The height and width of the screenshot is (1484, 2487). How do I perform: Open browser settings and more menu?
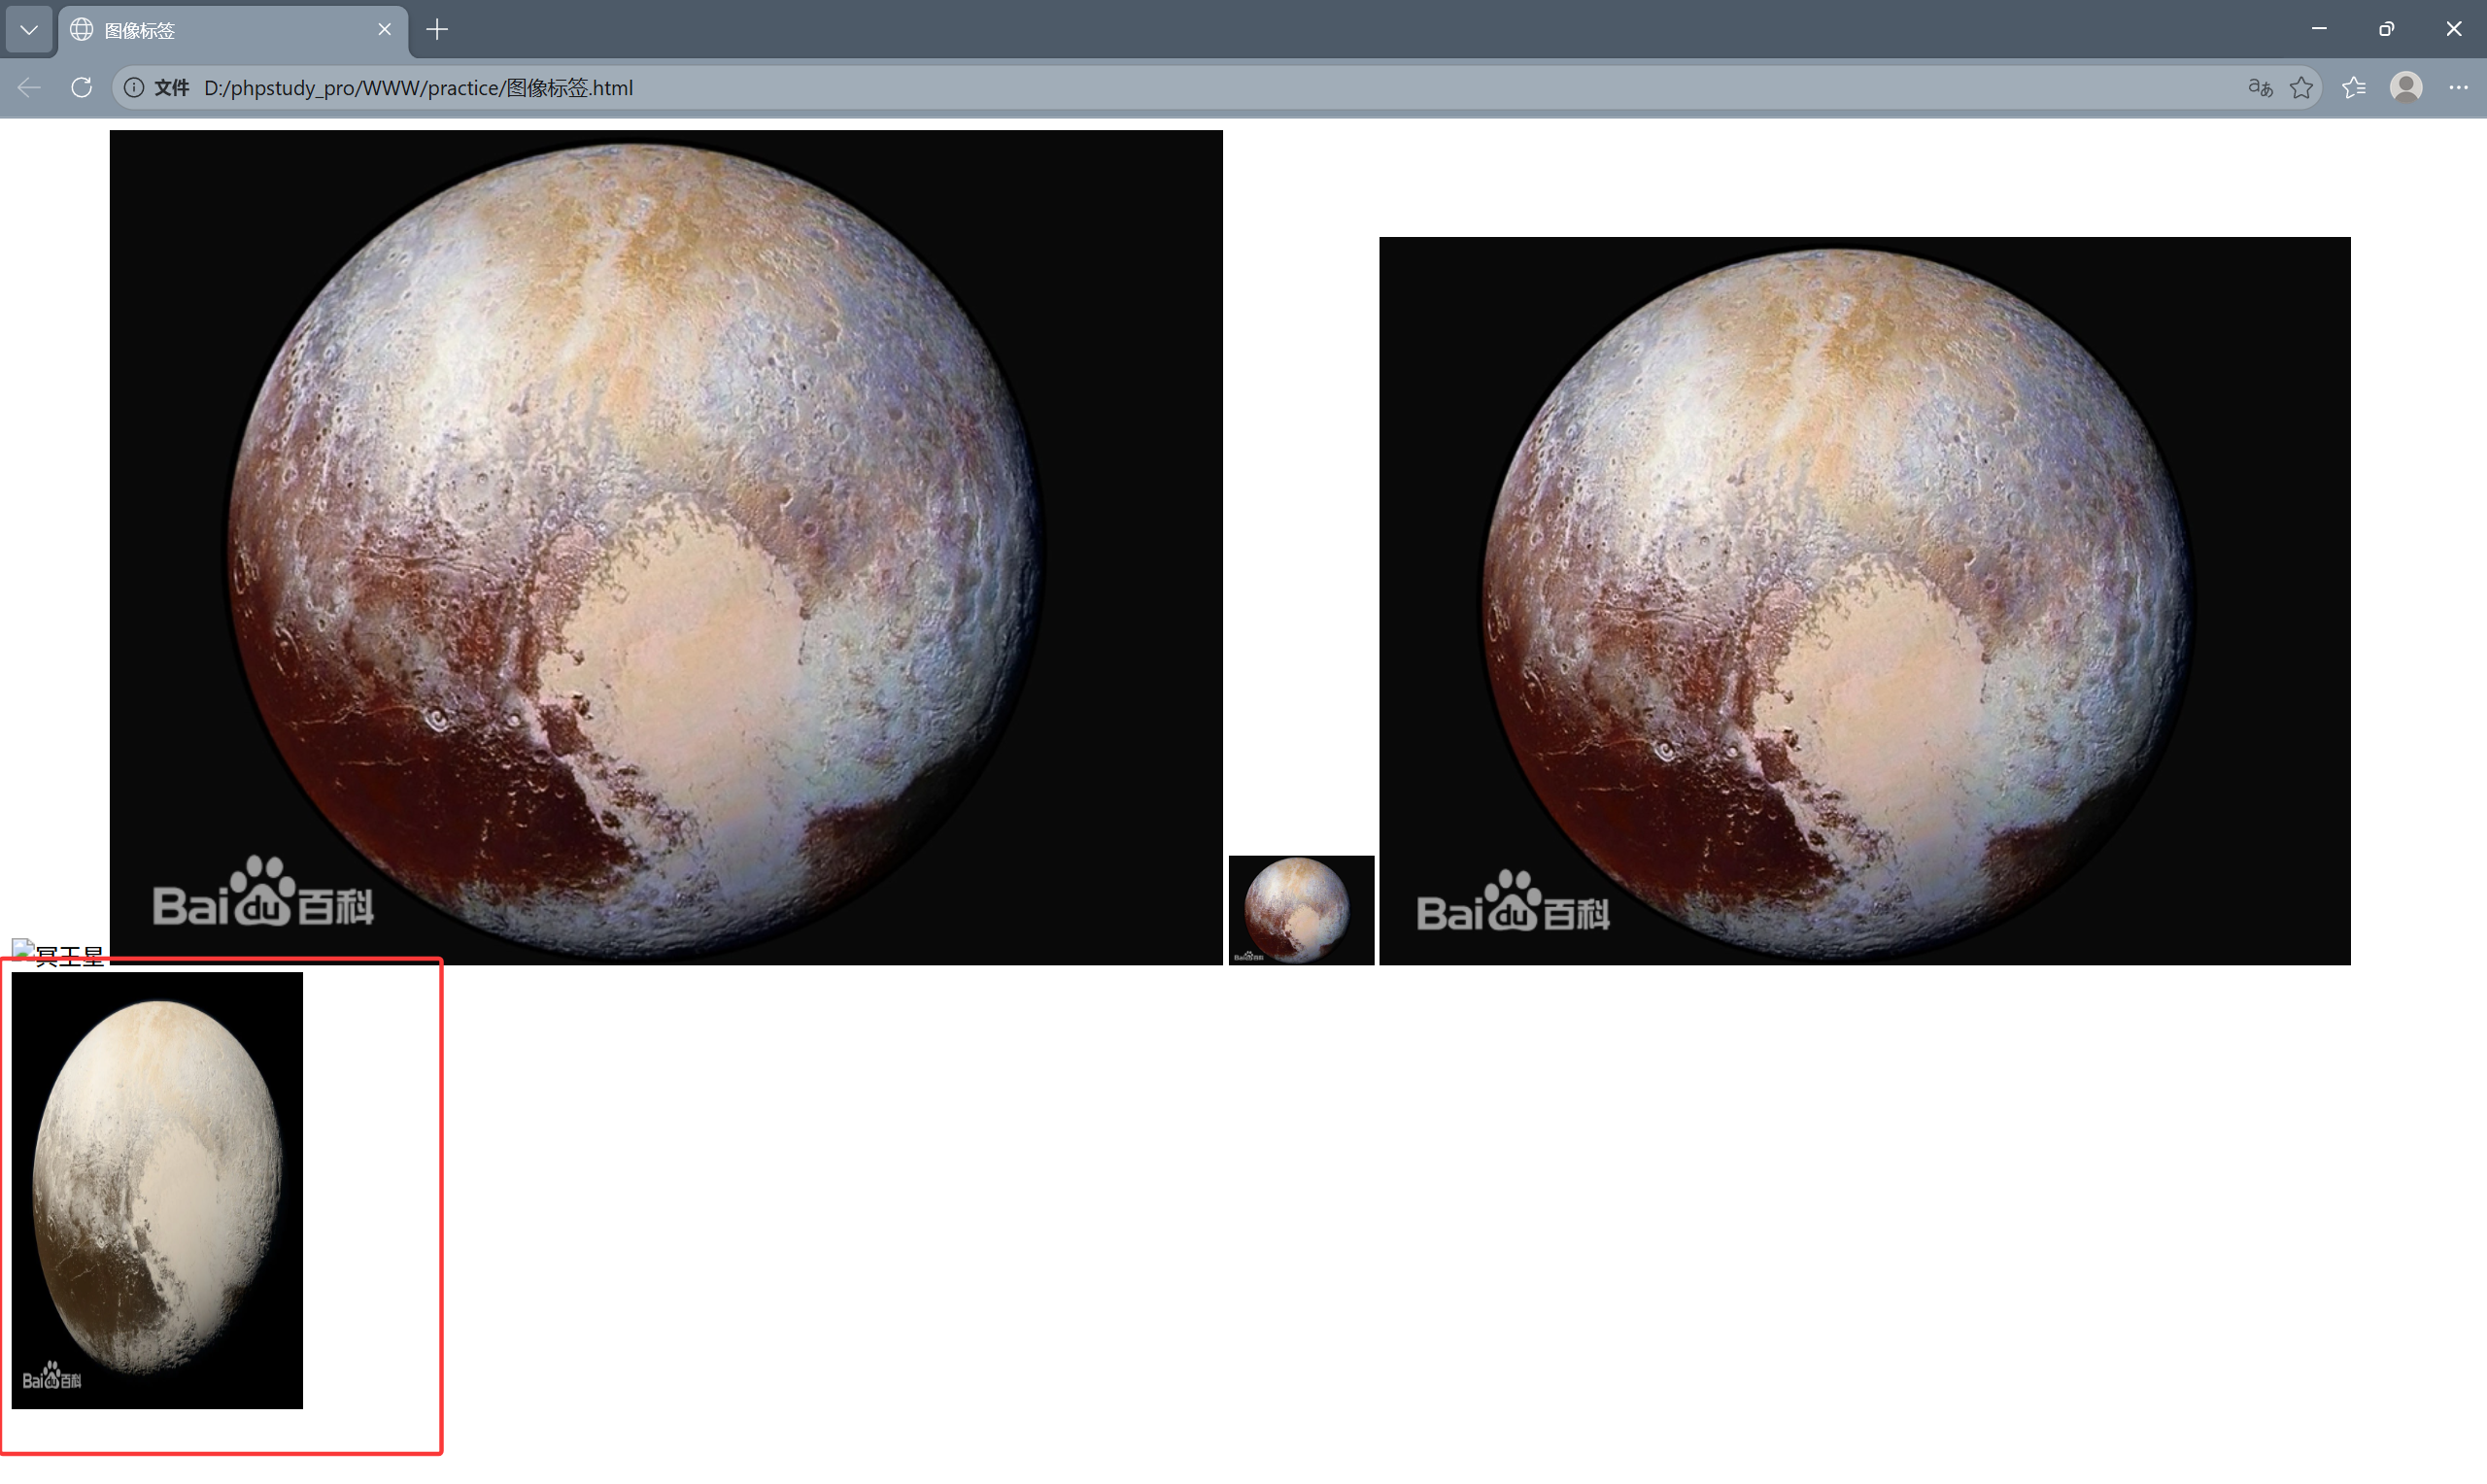[x=2458, y=88]
